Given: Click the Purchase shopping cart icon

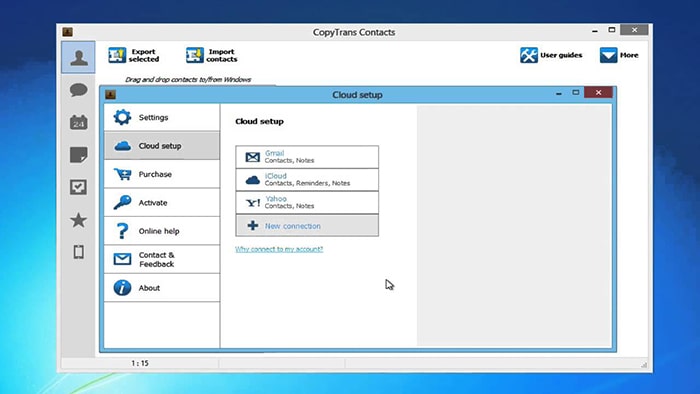Looking at the screenshot, I should click(x=122, y=174).
